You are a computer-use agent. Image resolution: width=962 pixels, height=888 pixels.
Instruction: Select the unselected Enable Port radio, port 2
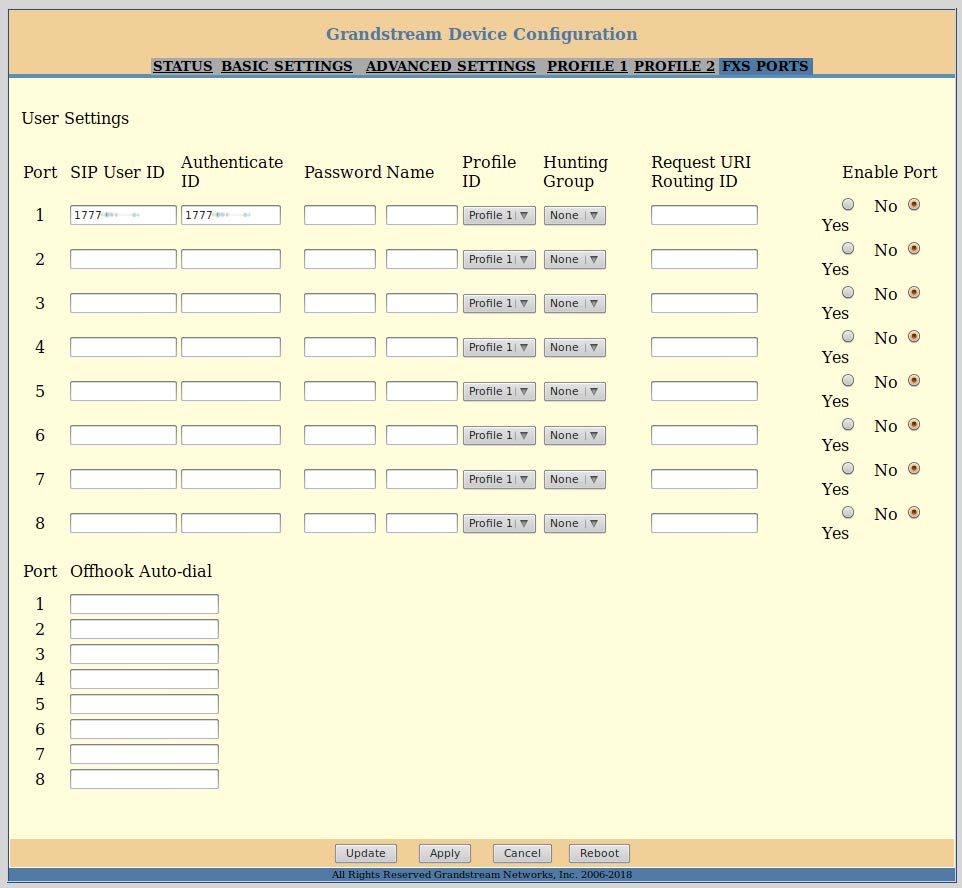click(848, 248)
